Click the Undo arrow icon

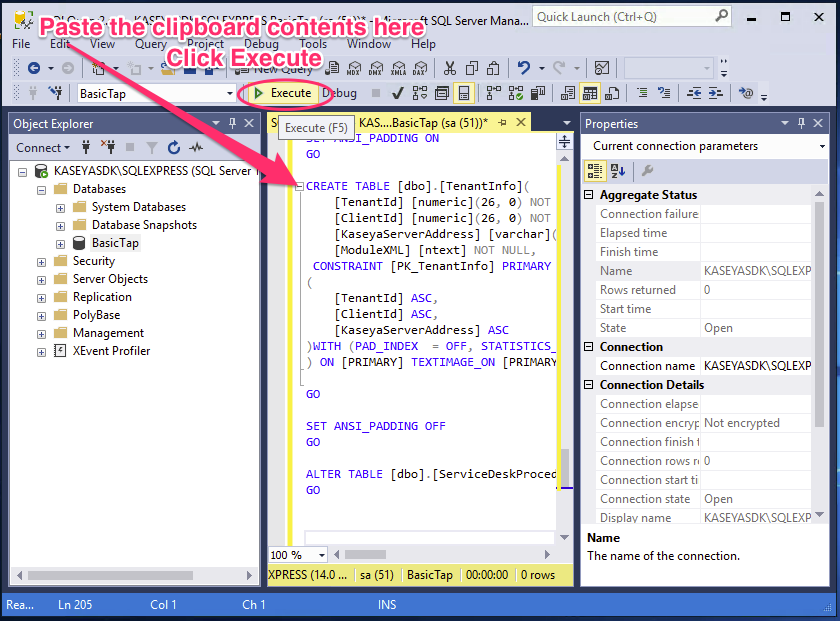523,68
